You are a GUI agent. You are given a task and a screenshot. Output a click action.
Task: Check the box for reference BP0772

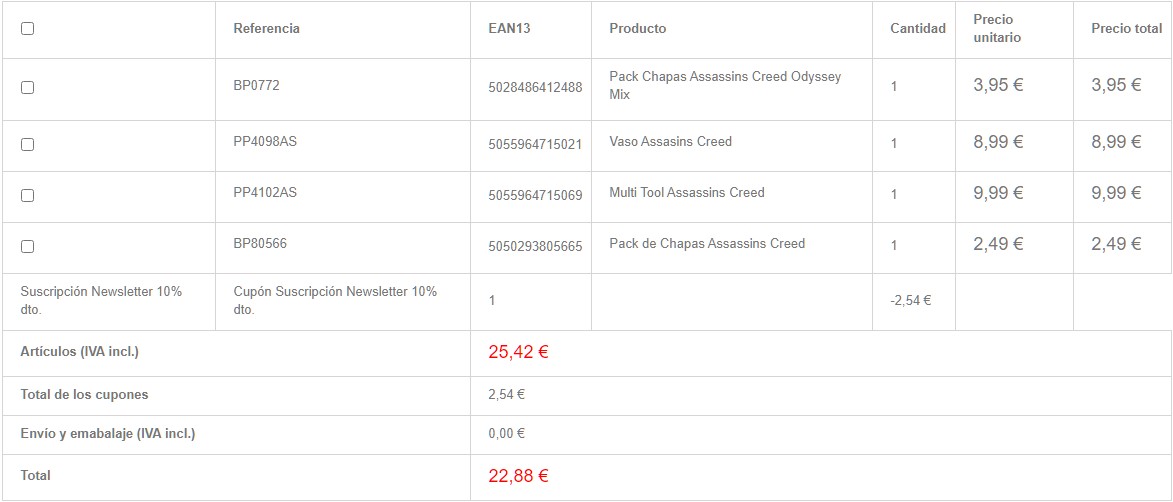27,88
